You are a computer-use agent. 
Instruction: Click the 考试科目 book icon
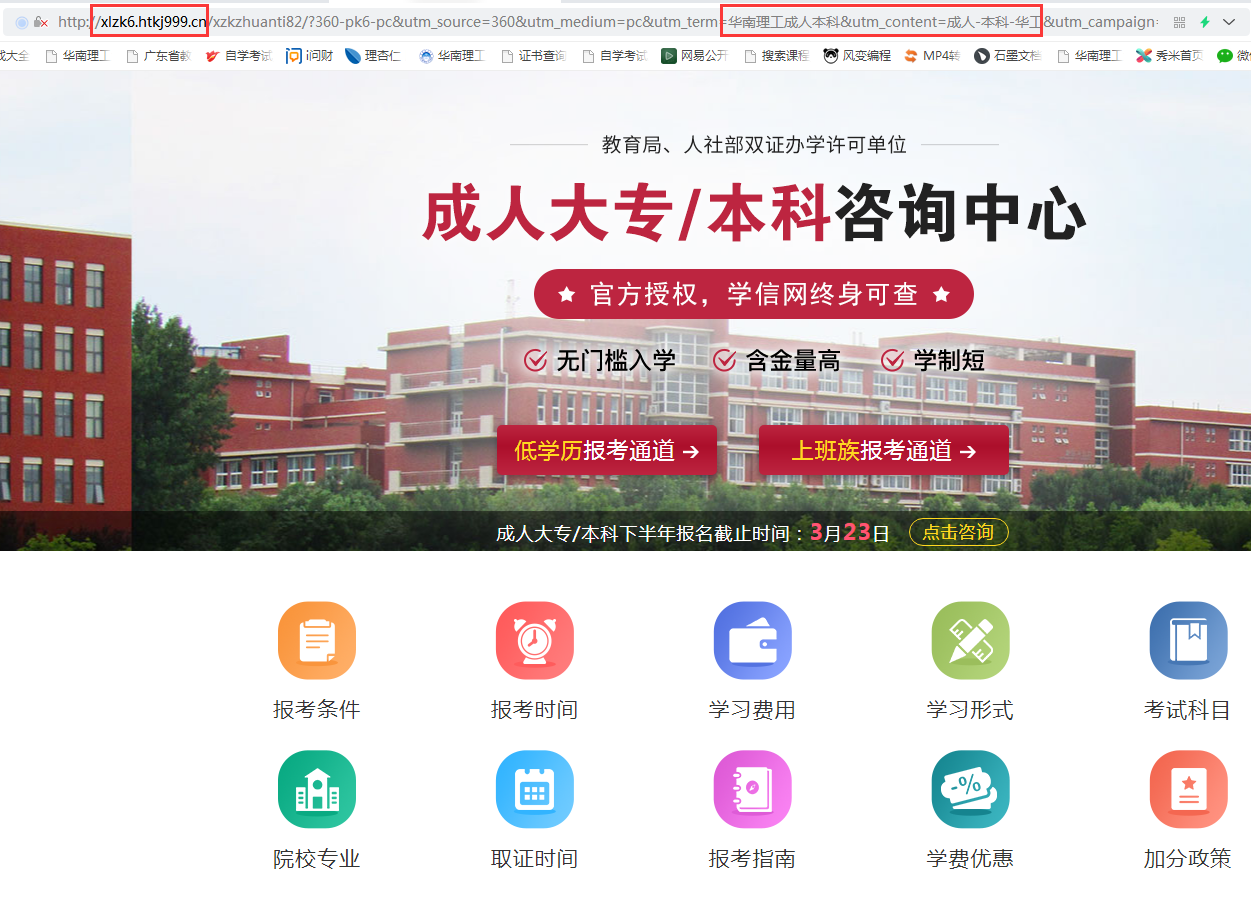(1188, 641)
